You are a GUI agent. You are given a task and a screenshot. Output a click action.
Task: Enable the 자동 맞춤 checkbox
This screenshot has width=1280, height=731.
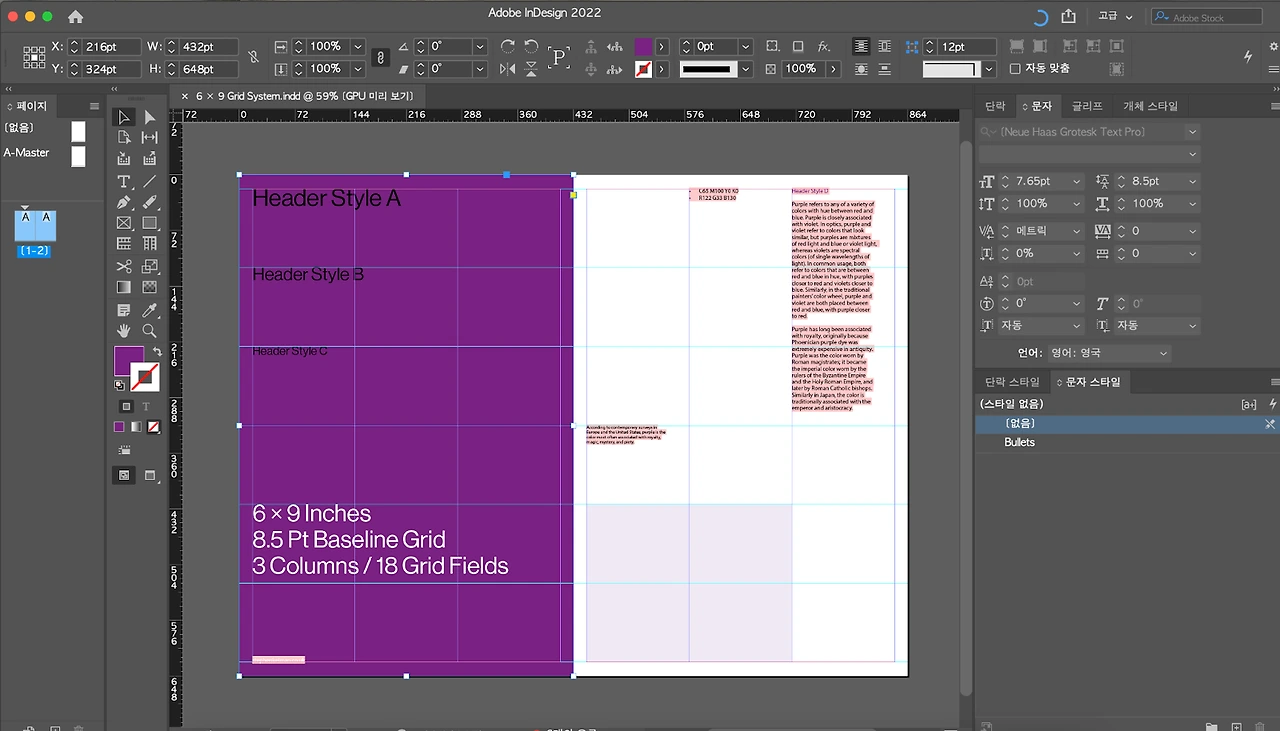click(1015, 69)
